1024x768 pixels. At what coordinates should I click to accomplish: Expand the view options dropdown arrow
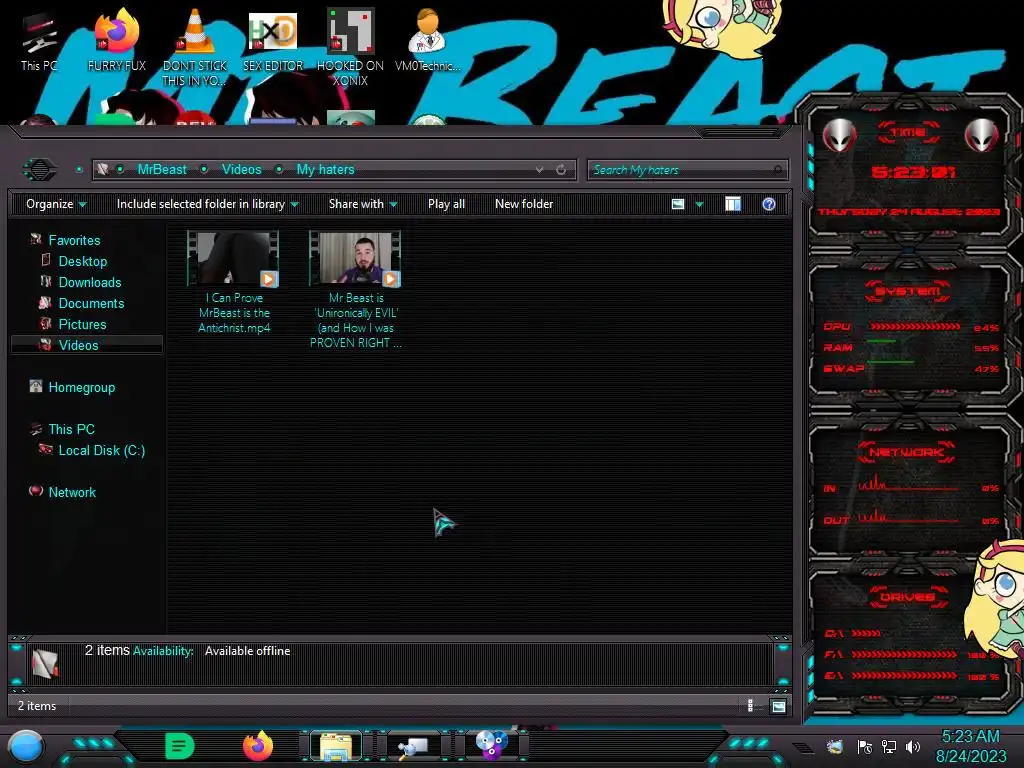pos(699,204)
